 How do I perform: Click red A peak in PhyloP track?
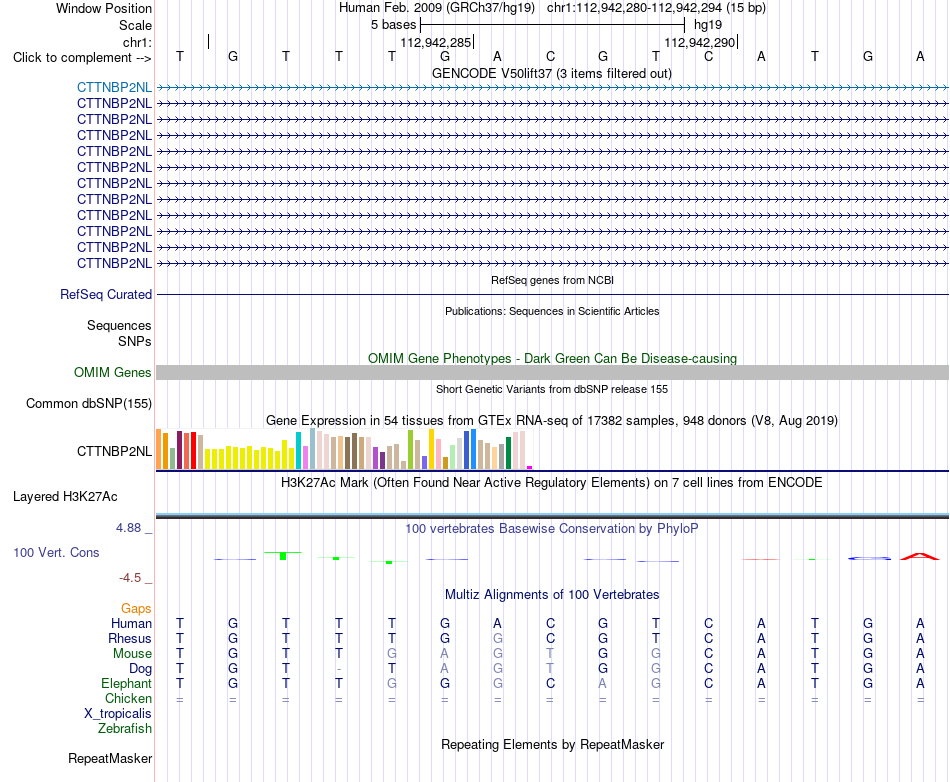click(x=919, y=556)
